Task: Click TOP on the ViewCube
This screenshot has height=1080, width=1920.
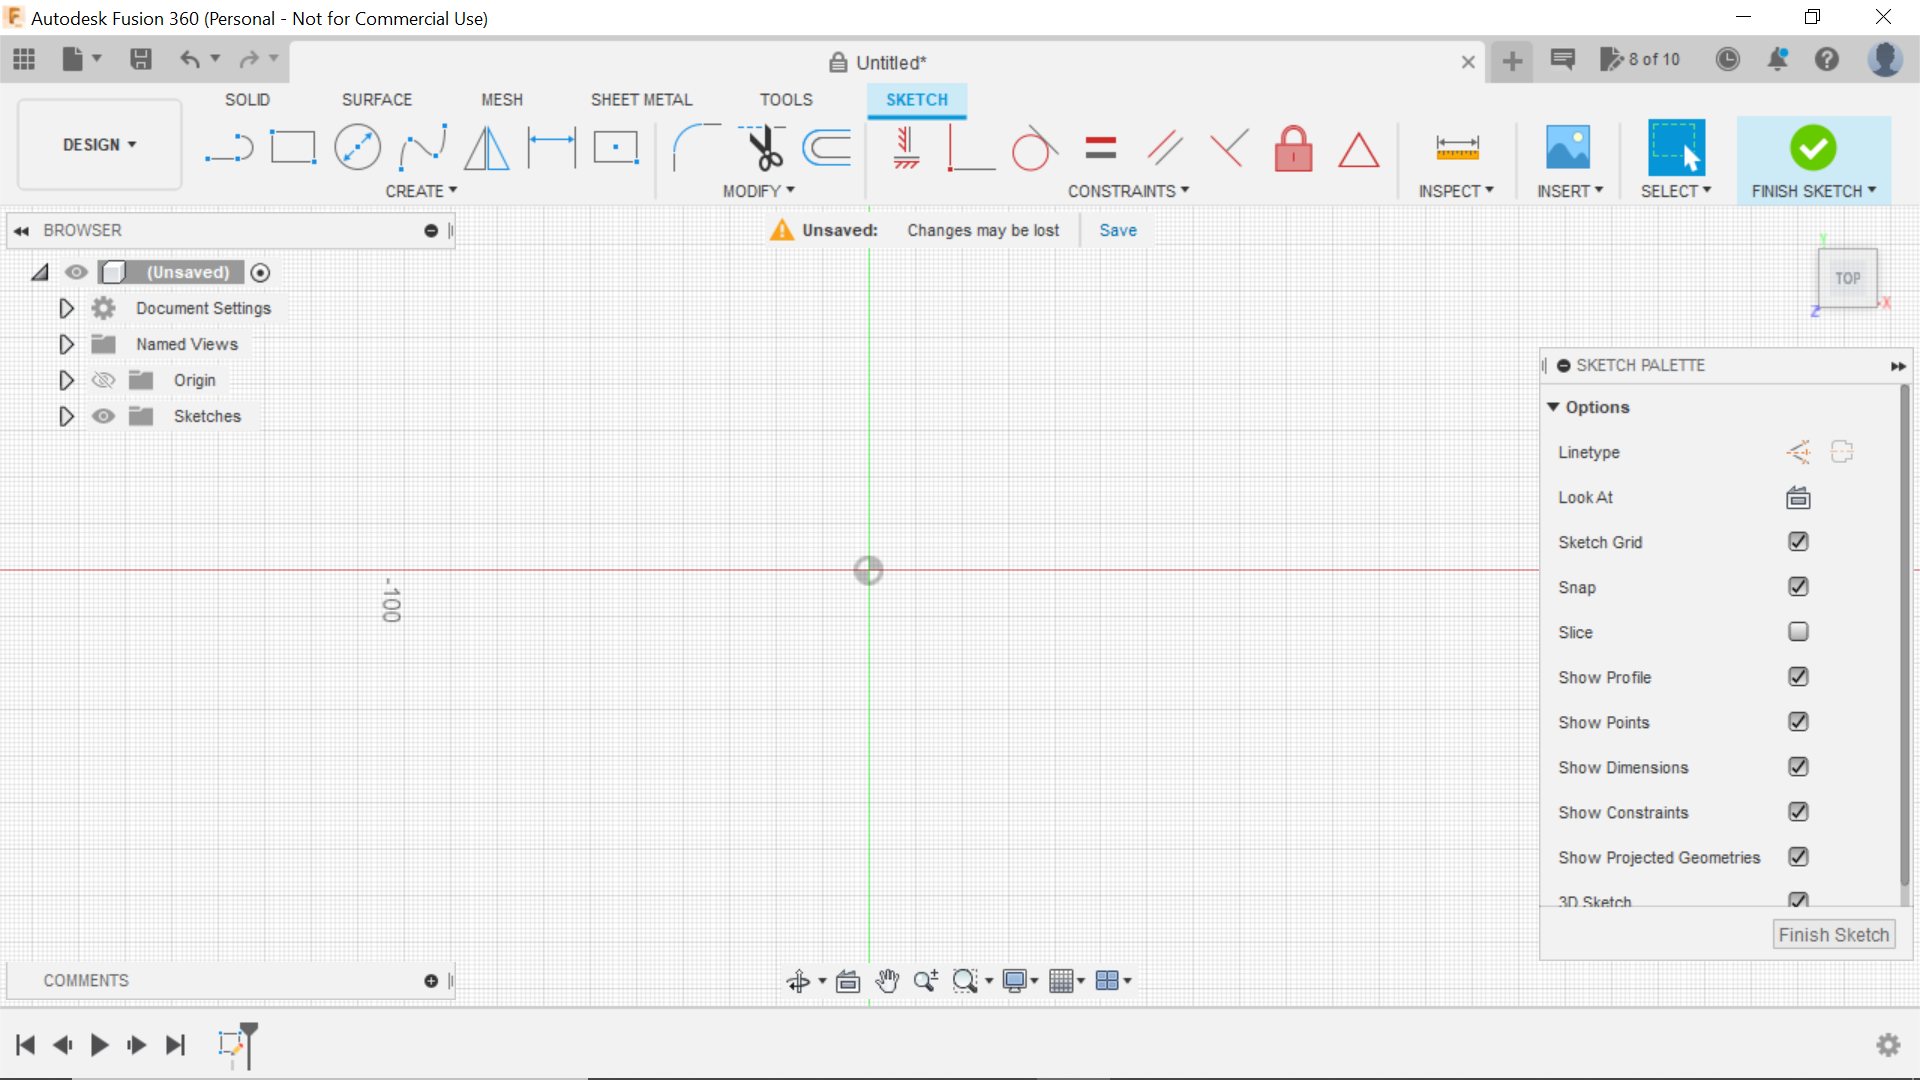Action: pyautogui.click(x=1848, y=278)
